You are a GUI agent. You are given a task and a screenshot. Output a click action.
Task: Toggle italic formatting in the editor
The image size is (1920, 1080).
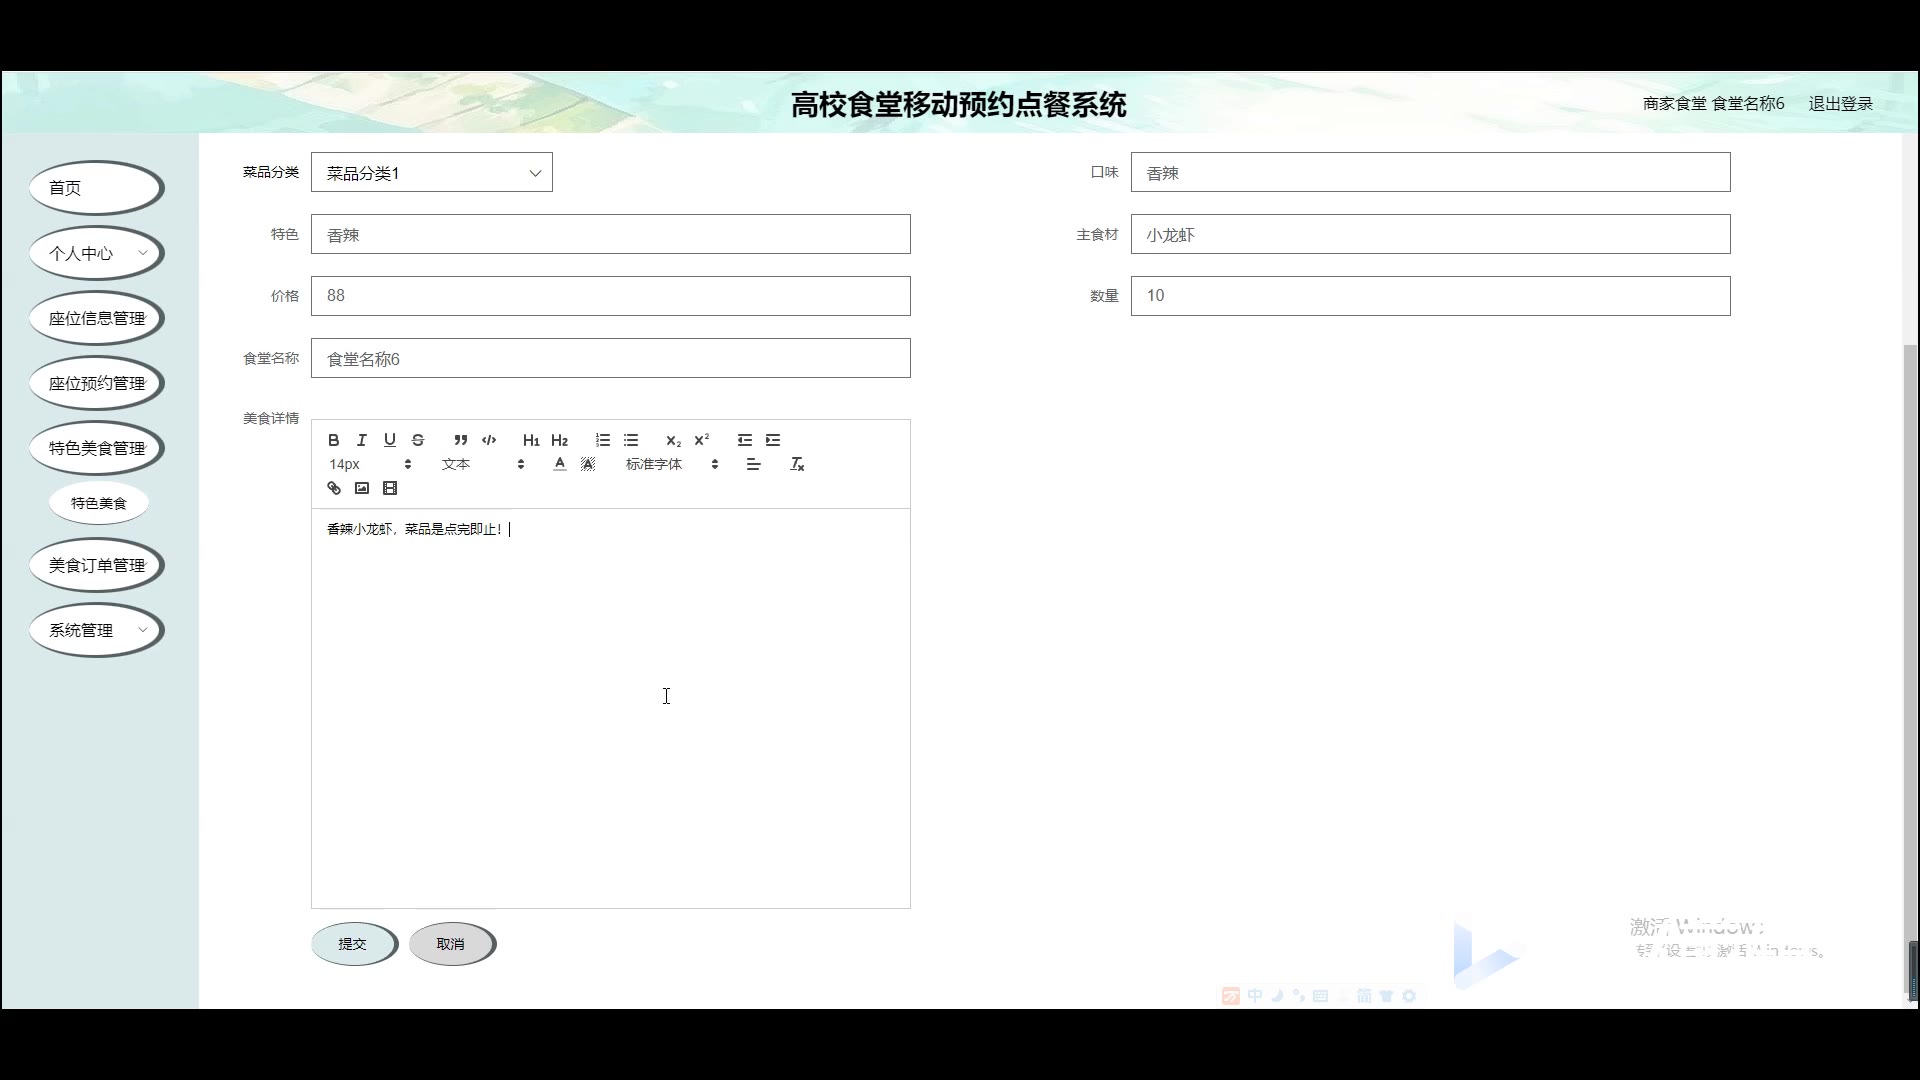(x=362, y=440)
